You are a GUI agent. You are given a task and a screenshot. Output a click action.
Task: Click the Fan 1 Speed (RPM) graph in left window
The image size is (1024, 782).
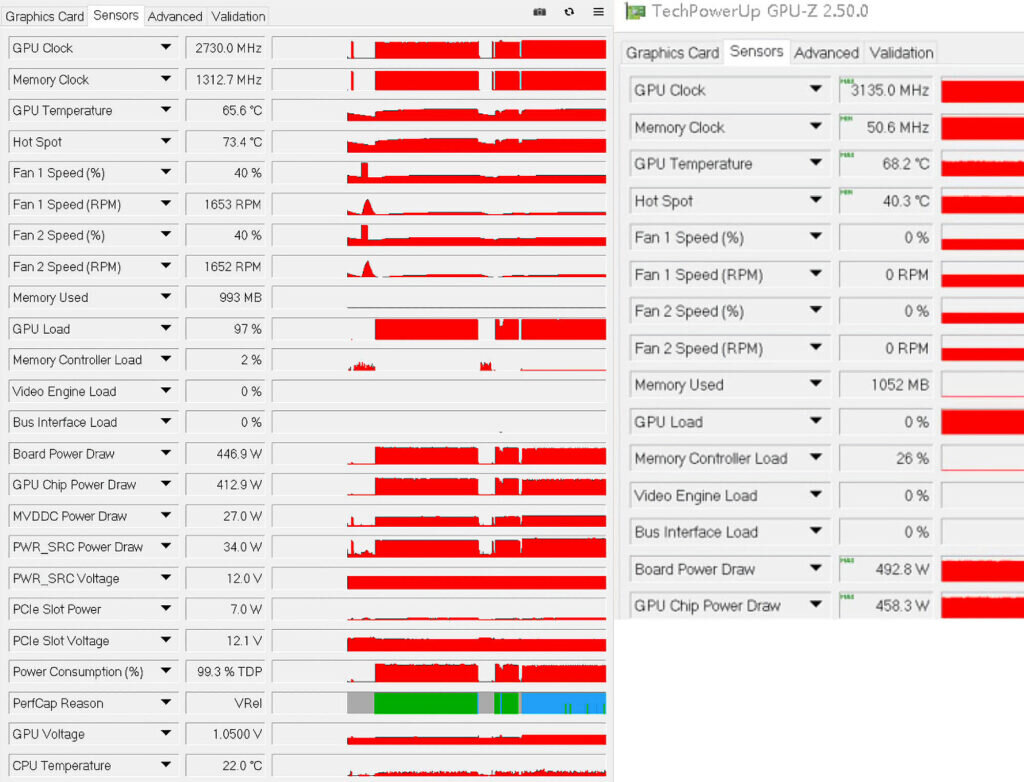pos(440,204)
